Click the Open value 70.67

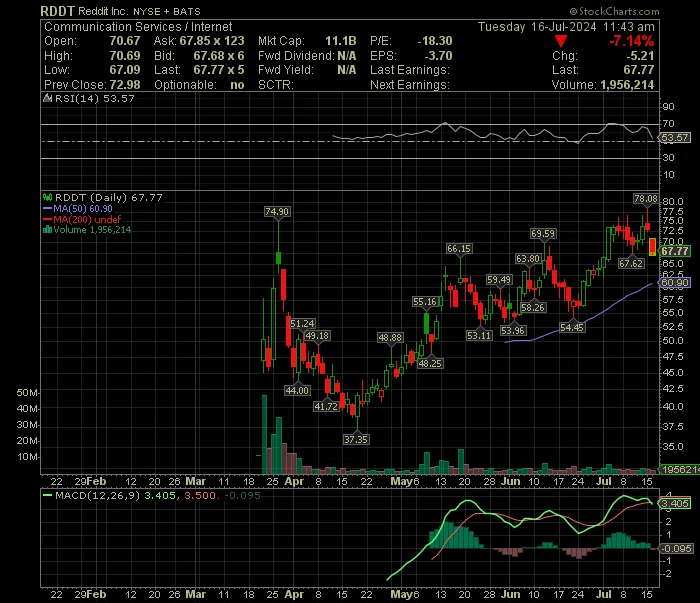[125, 41]
